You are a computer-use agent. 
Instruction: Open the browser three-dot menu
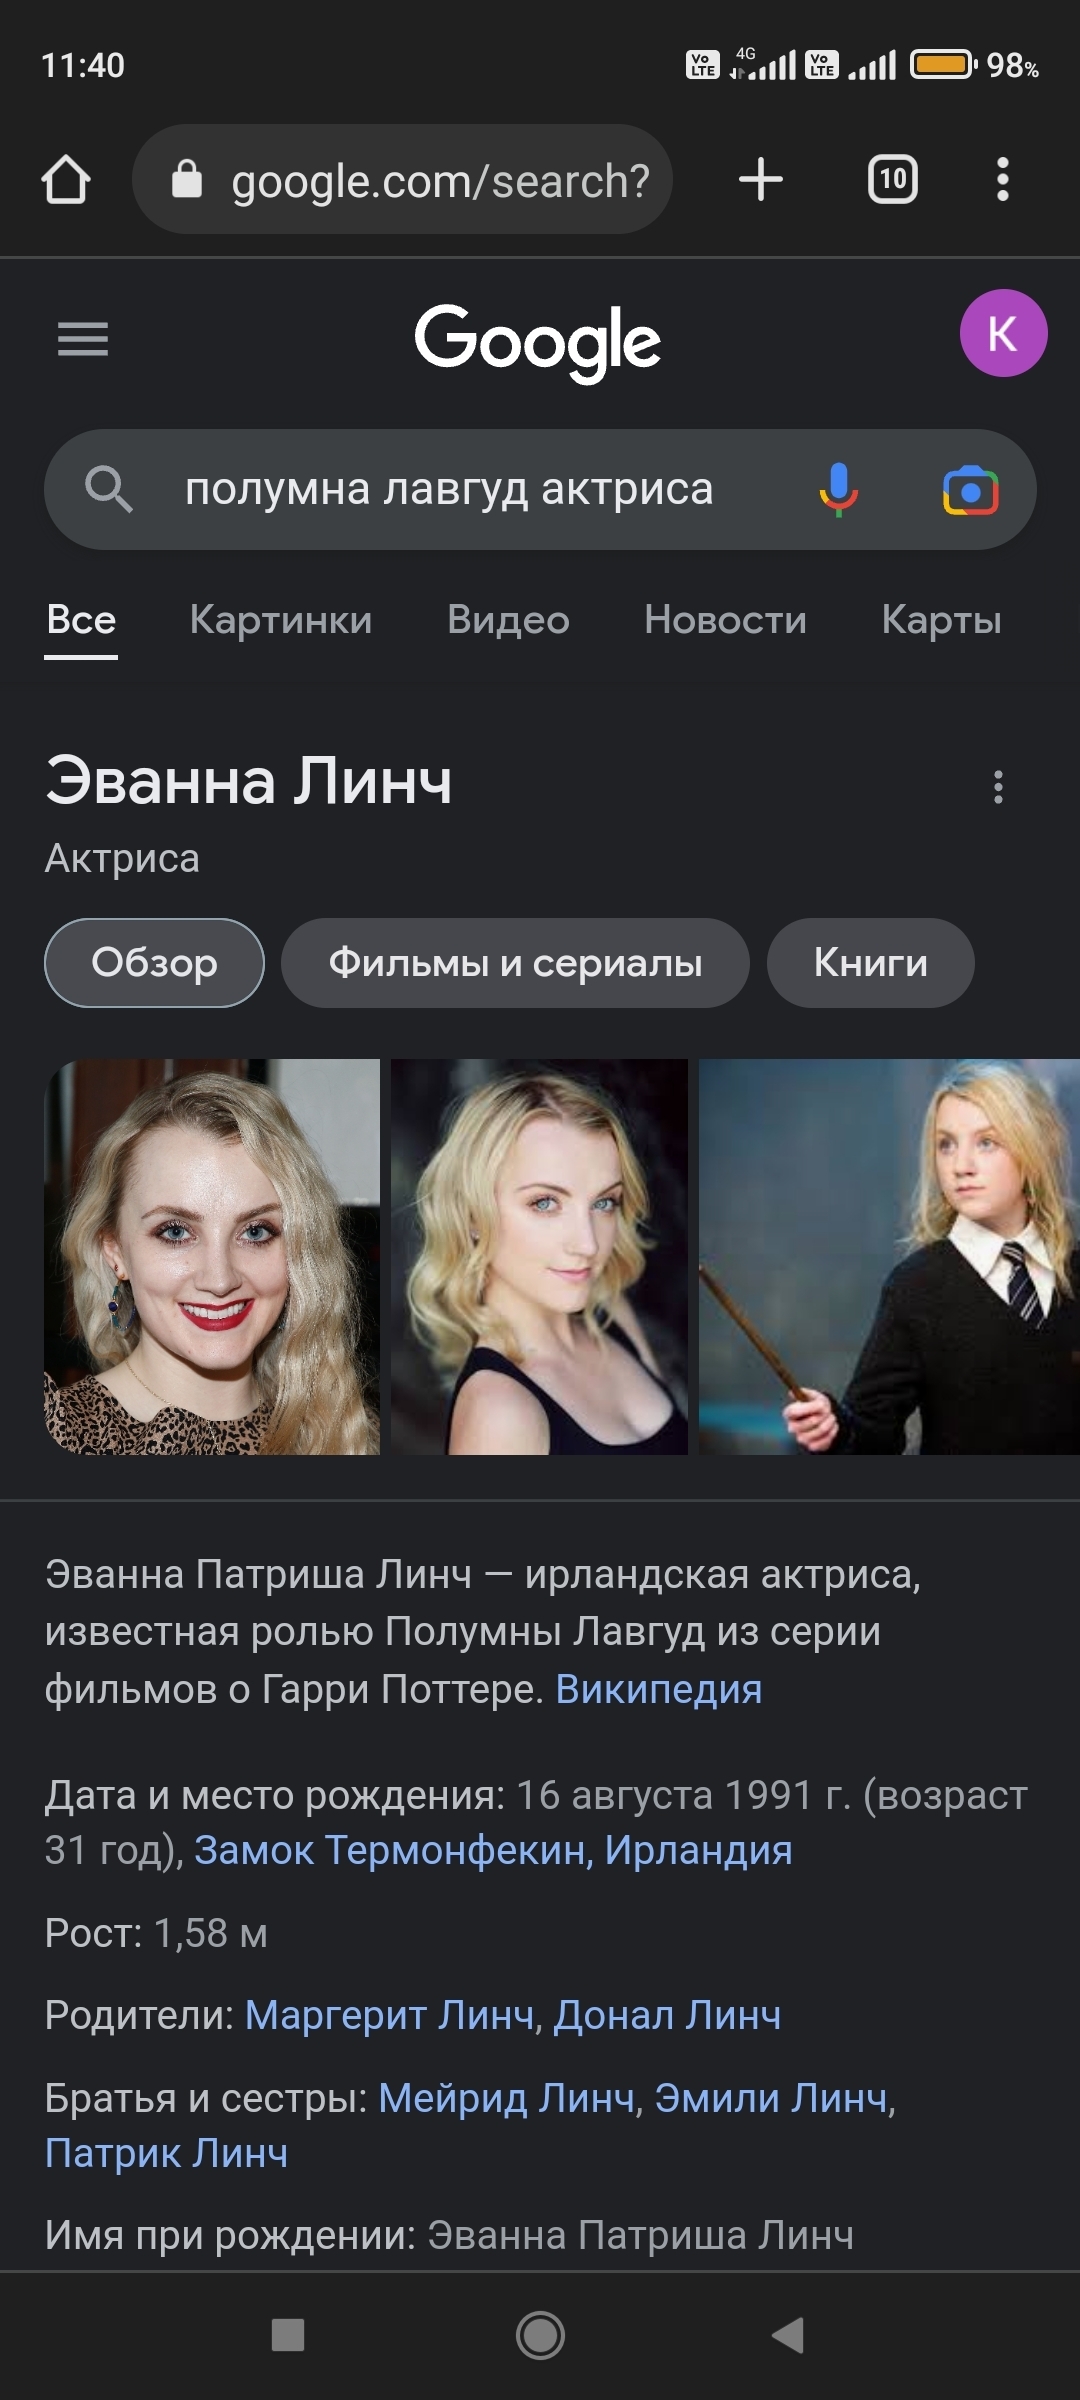coord(1003,180)
